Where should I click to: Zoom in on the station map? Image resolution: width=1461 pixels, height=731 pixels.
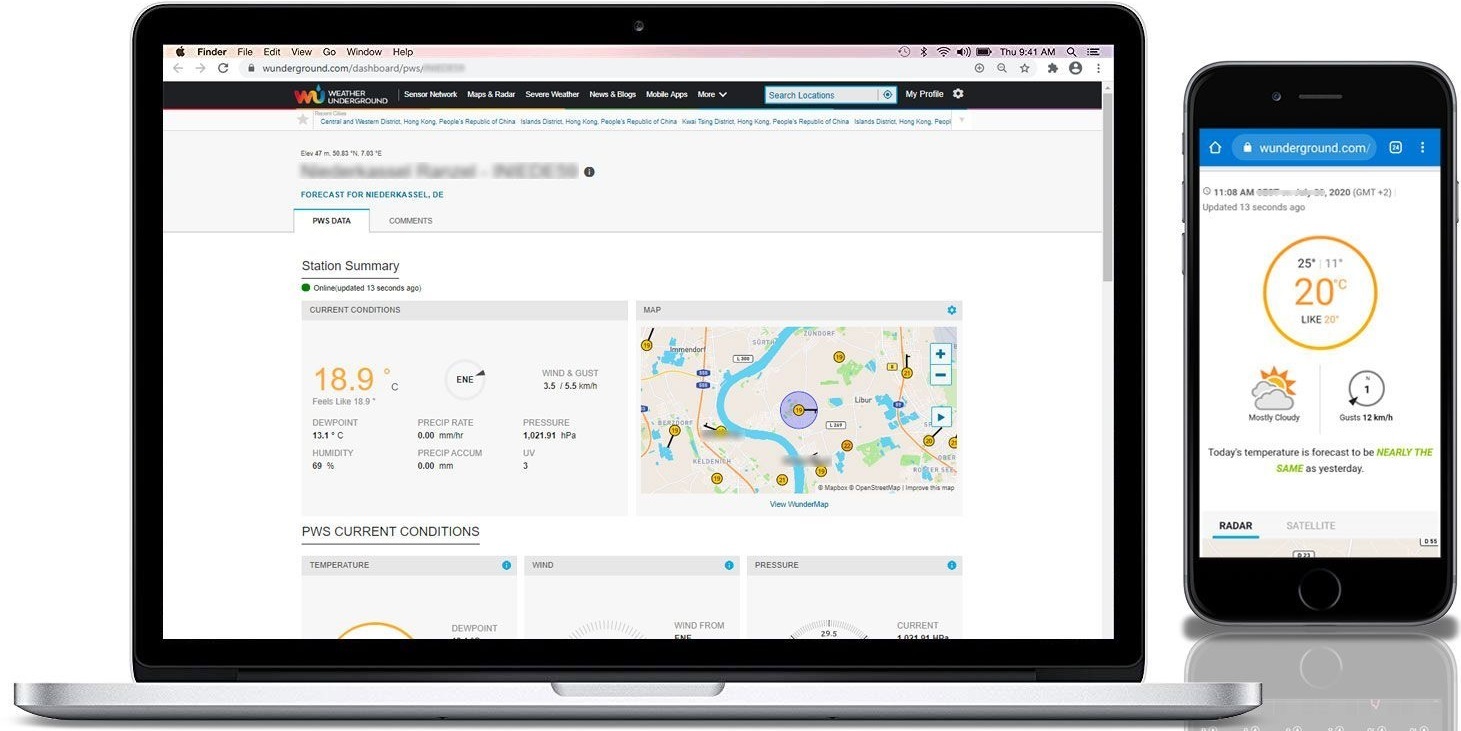coord(940,354)
